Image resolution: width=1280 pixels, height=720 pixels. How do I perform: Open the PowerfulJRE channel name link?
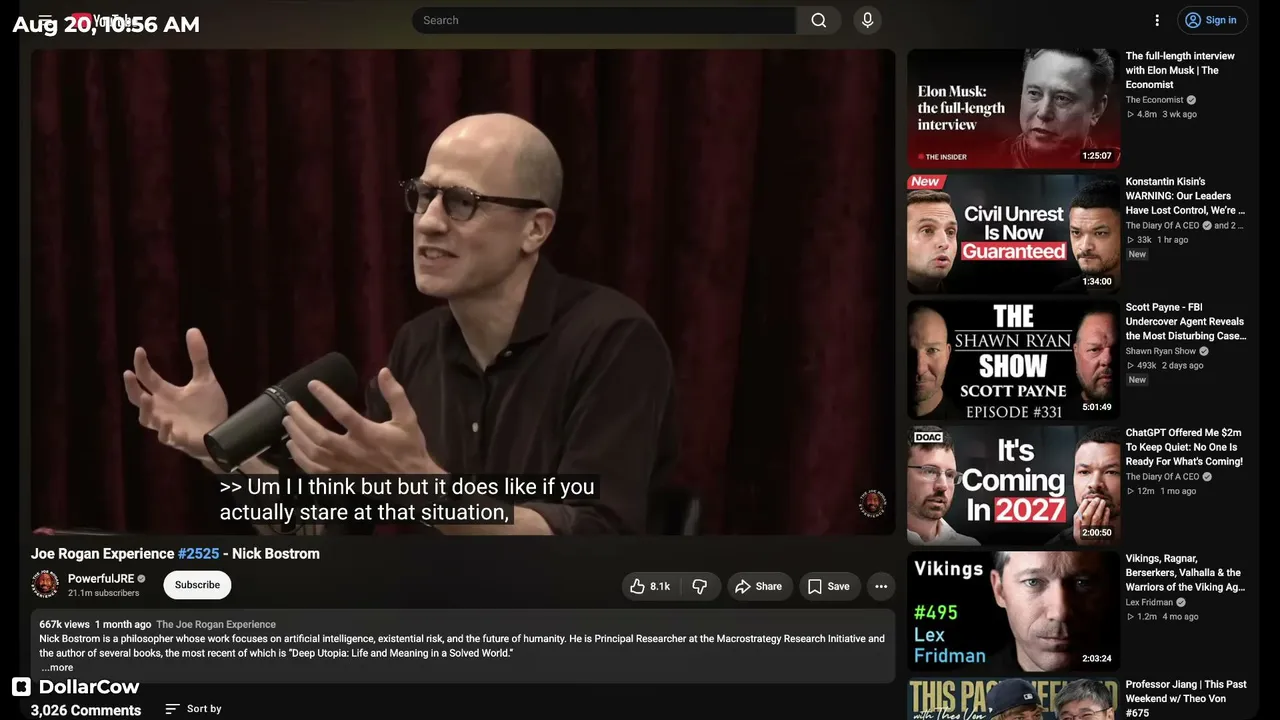coord(101,579)
